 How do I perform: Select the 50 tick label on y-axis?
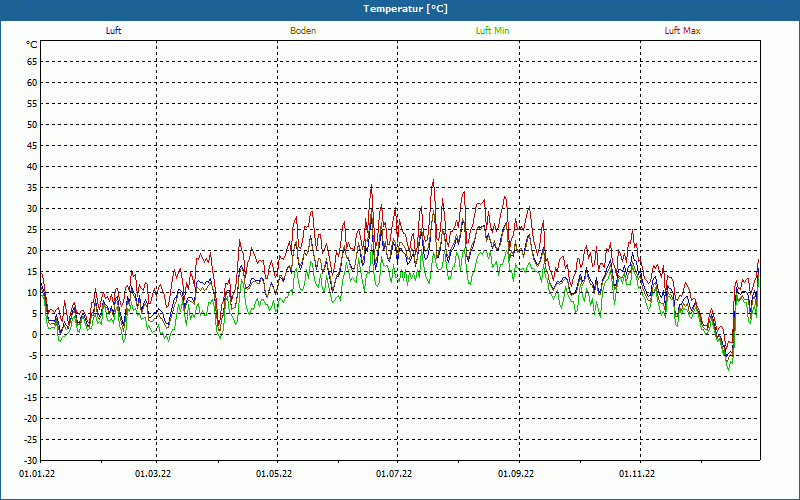click(31, 124)
